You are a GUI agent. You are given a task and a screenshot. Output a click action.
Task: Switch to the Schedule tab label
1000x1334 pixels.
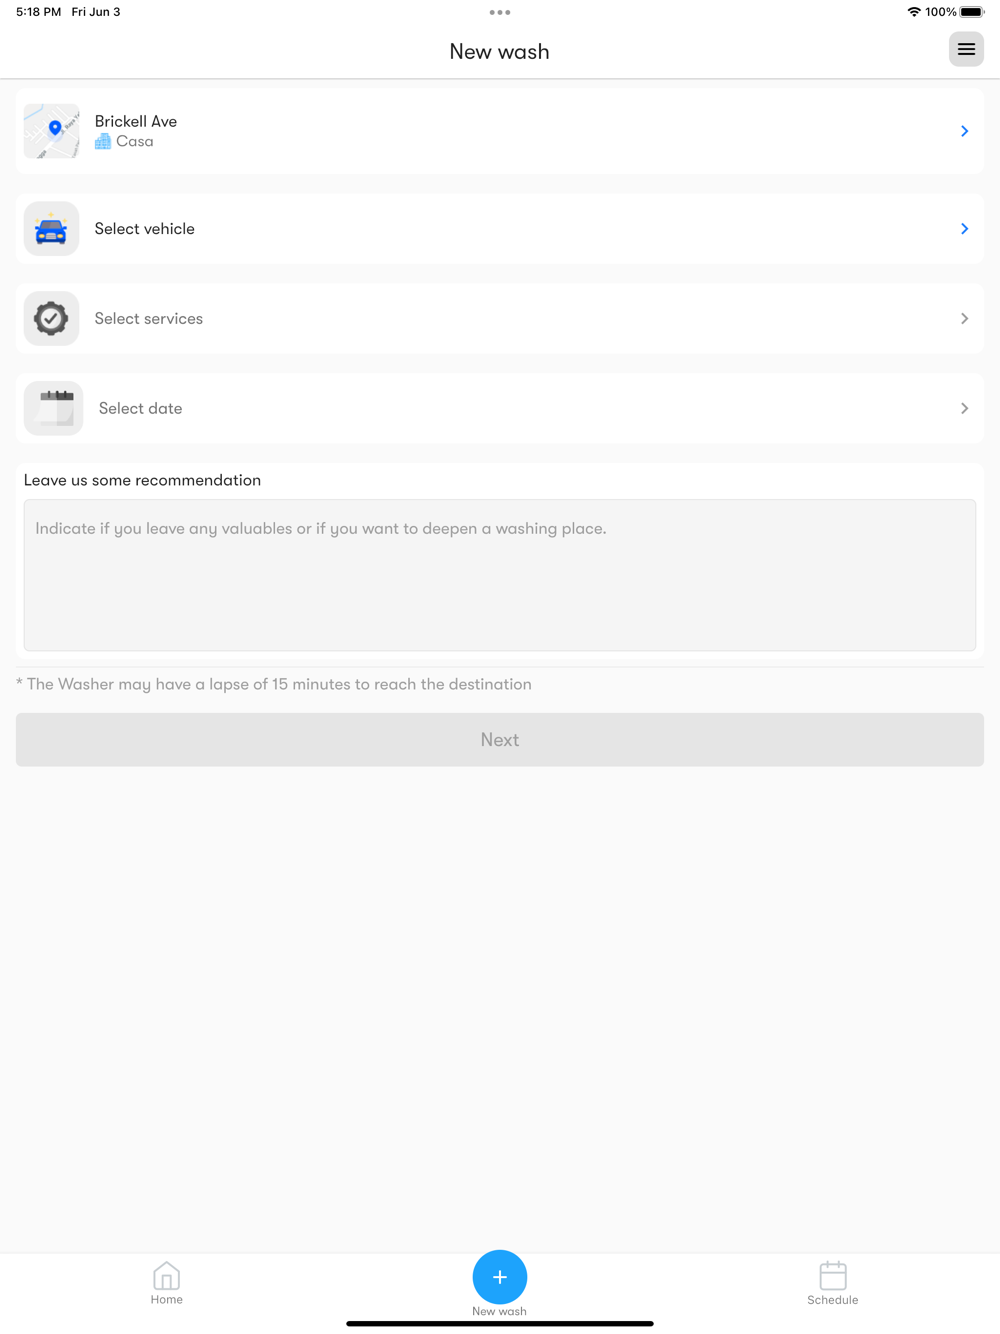(833, 1300)
